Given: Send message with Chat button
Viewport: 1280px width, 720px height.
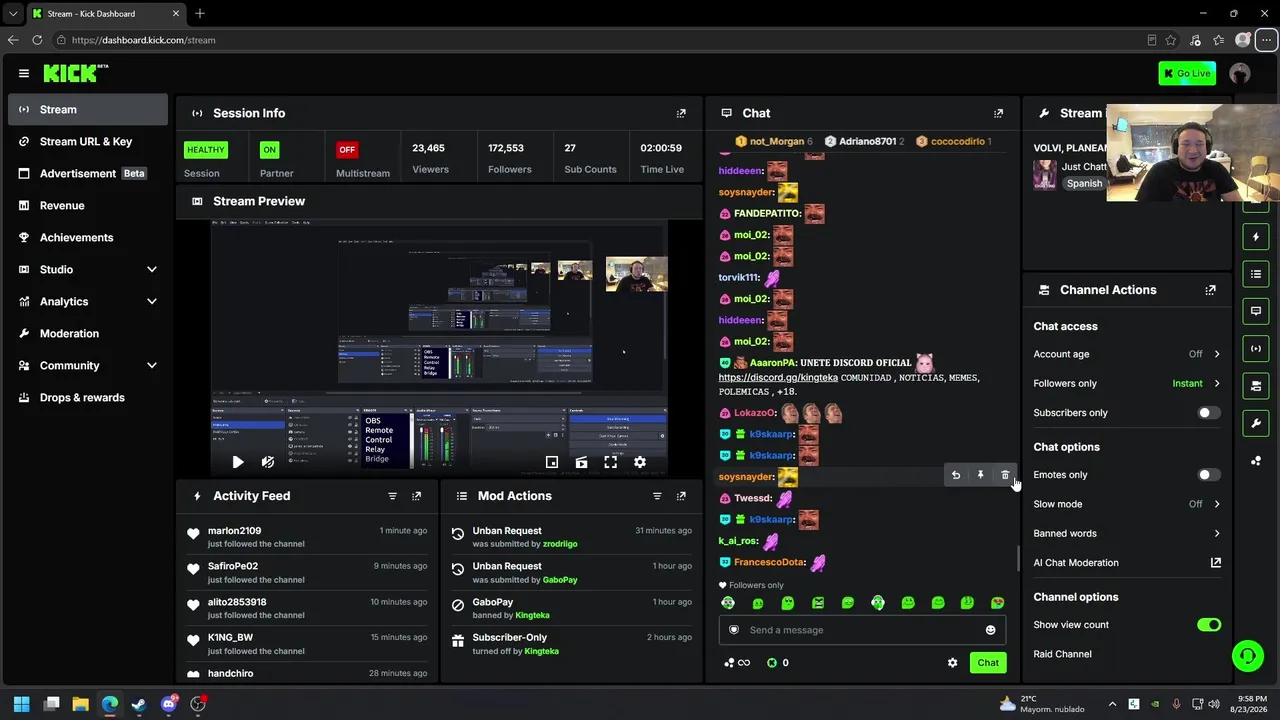Looking at the screenshot, I should click(988, 663).
